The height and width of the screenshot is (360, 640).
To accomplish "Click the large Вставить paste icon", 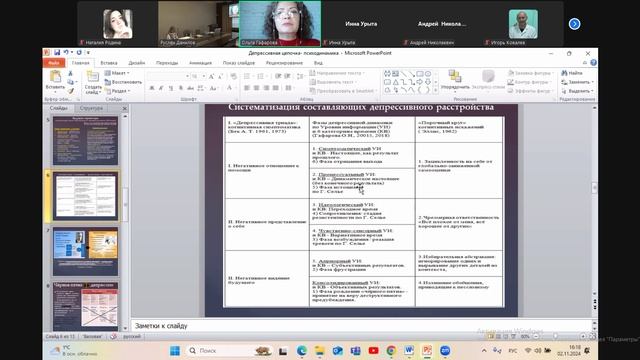I will 55,77.
